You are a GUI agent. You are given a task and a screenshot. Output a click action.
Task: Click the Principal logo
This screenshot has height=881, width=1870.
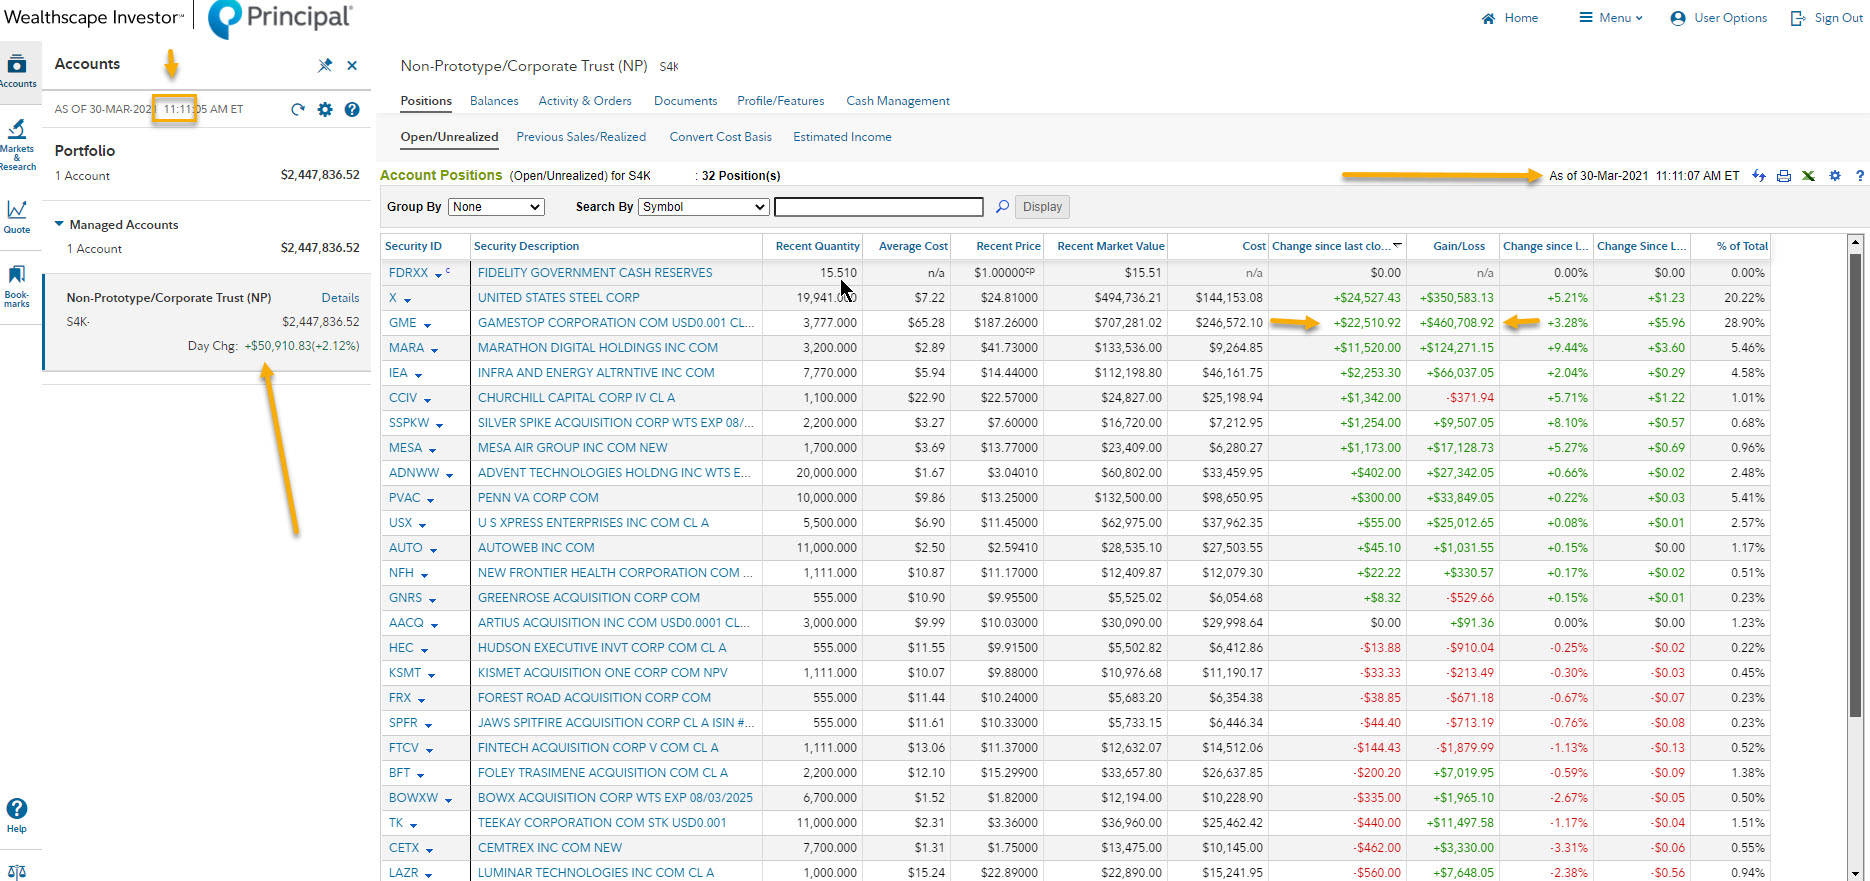280,19
